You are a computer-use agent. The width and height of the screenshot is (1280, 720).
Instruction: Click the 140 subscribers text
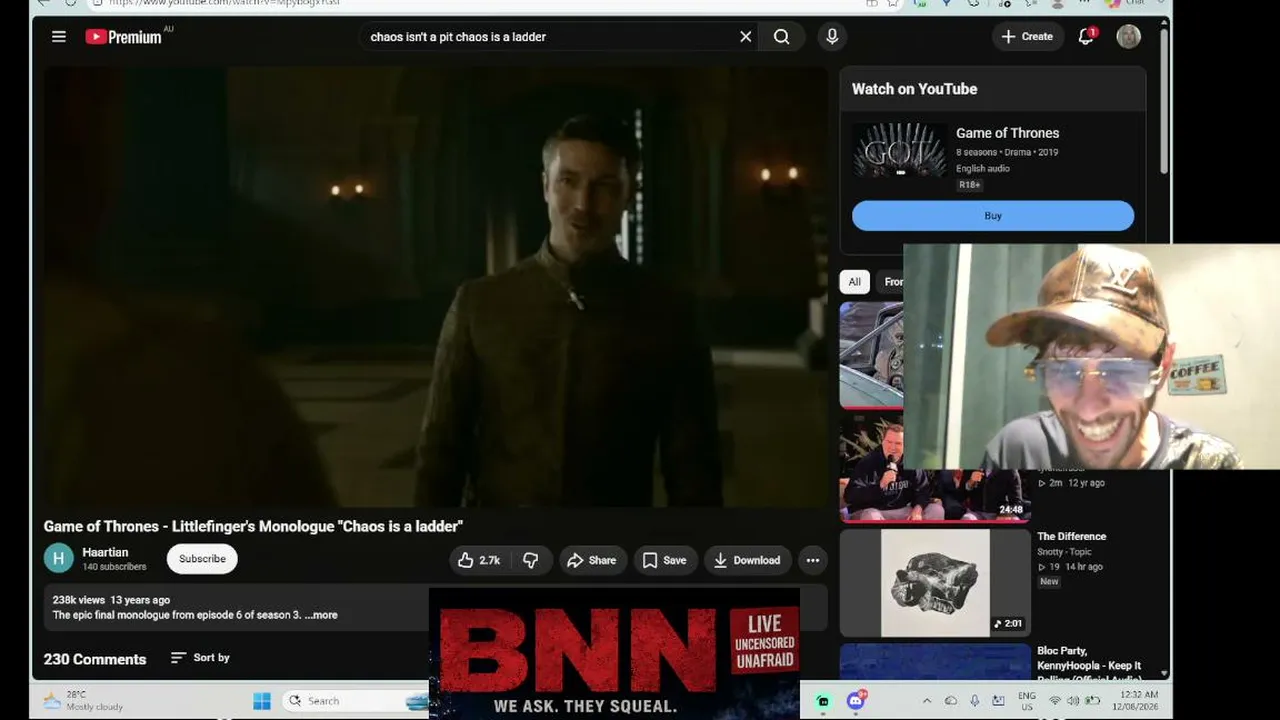click(114, 567)
